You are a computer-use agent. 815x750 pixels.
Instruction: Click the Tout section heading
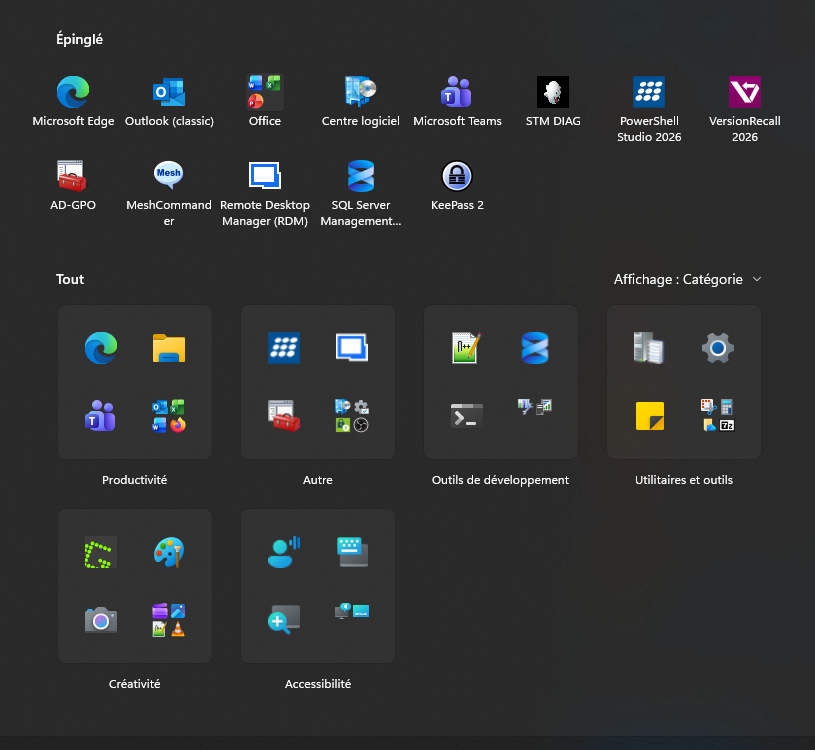[70, 280]
